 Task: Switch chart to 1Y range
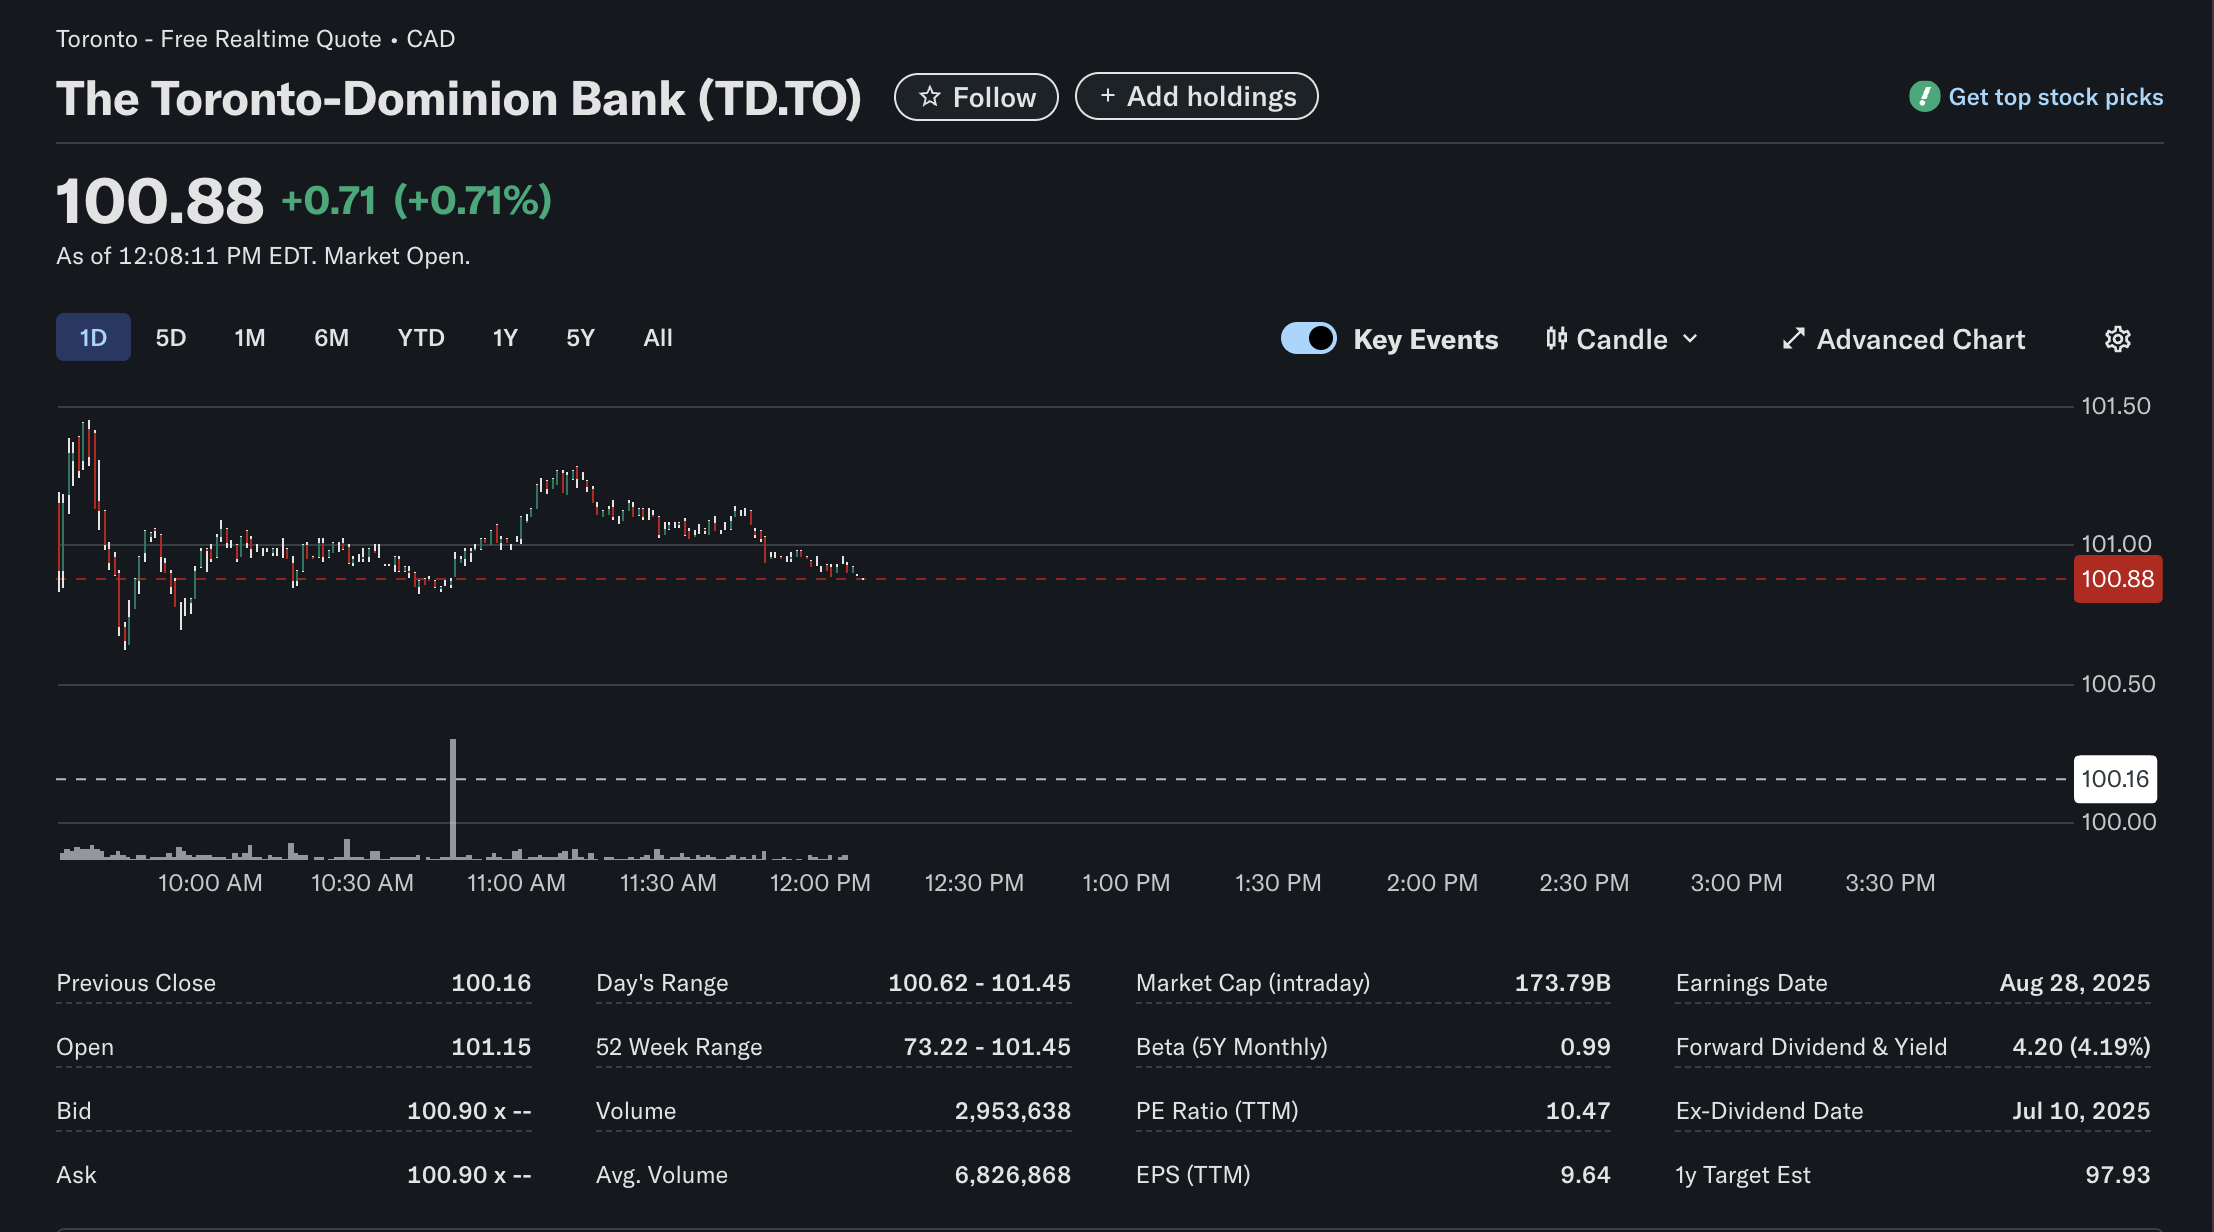click(x=505, y=338)
